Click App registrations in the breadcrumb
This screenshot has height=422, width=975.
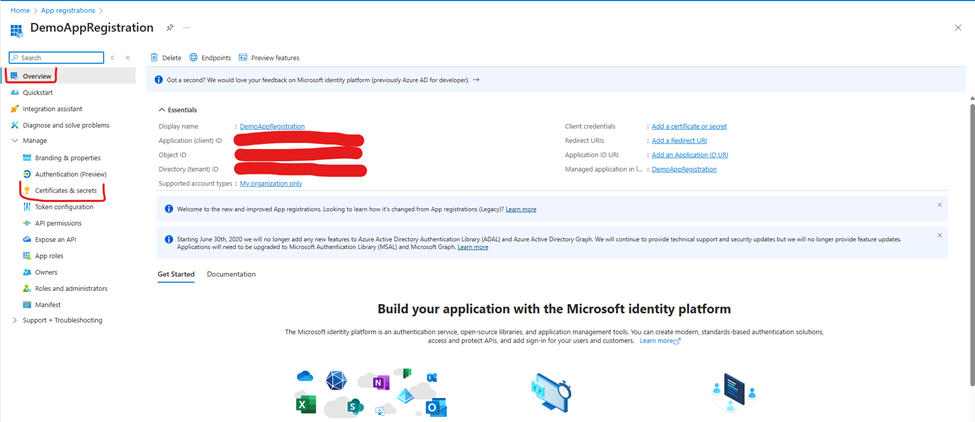66,10
